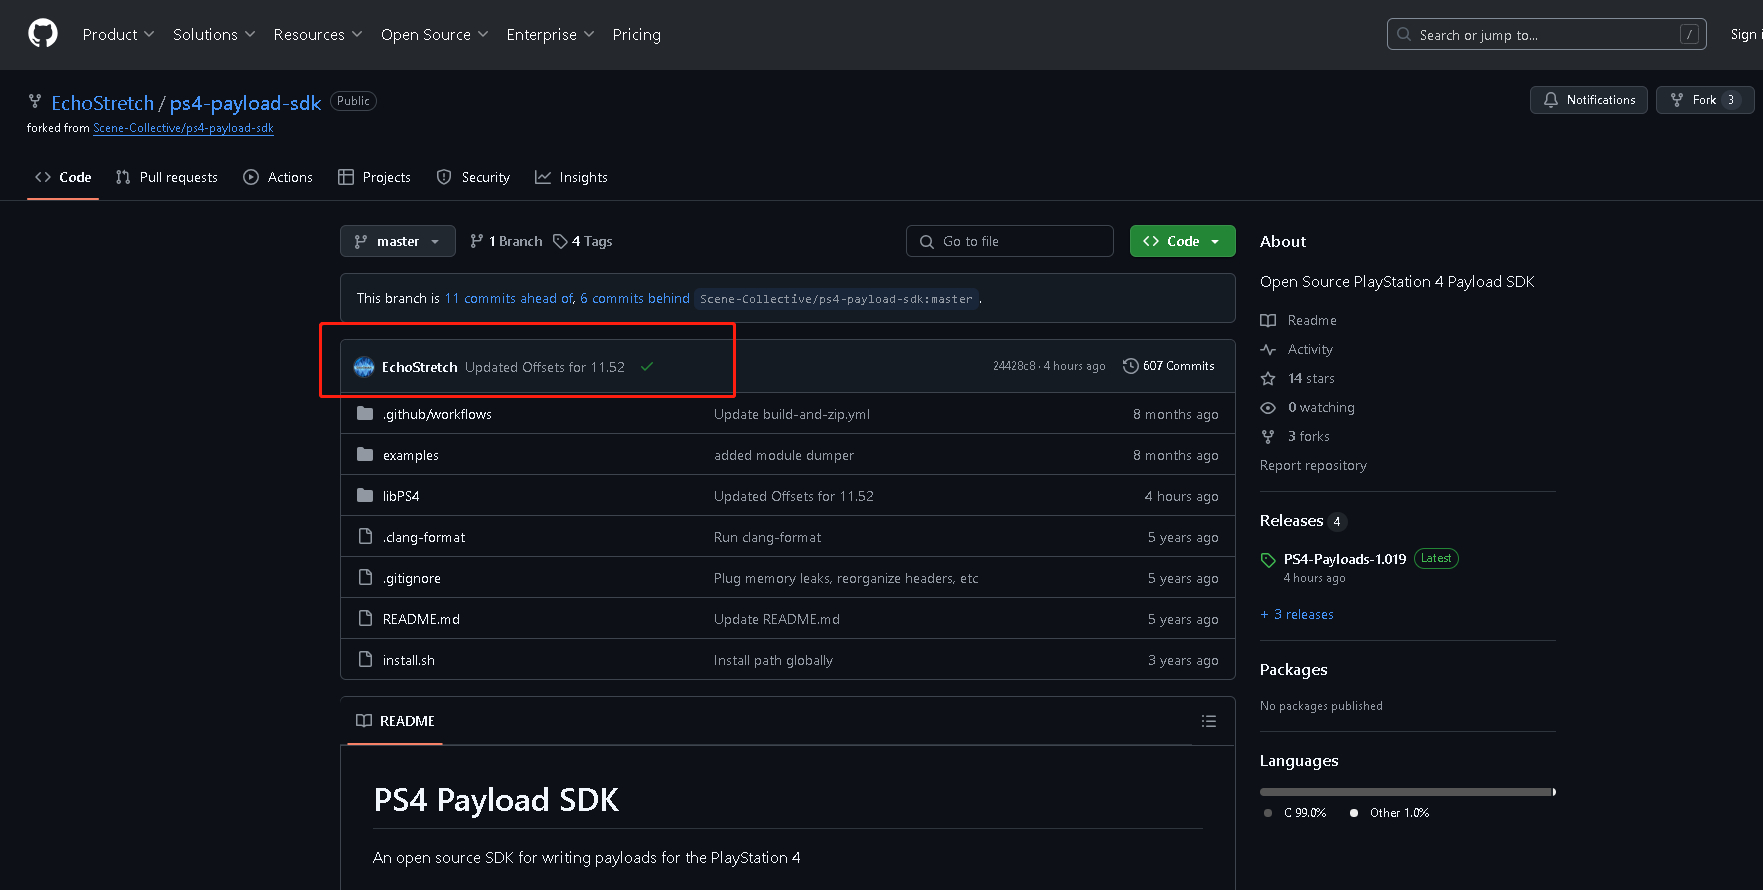
Task: Open the libPS4 folder
Action: coord(400,496)
